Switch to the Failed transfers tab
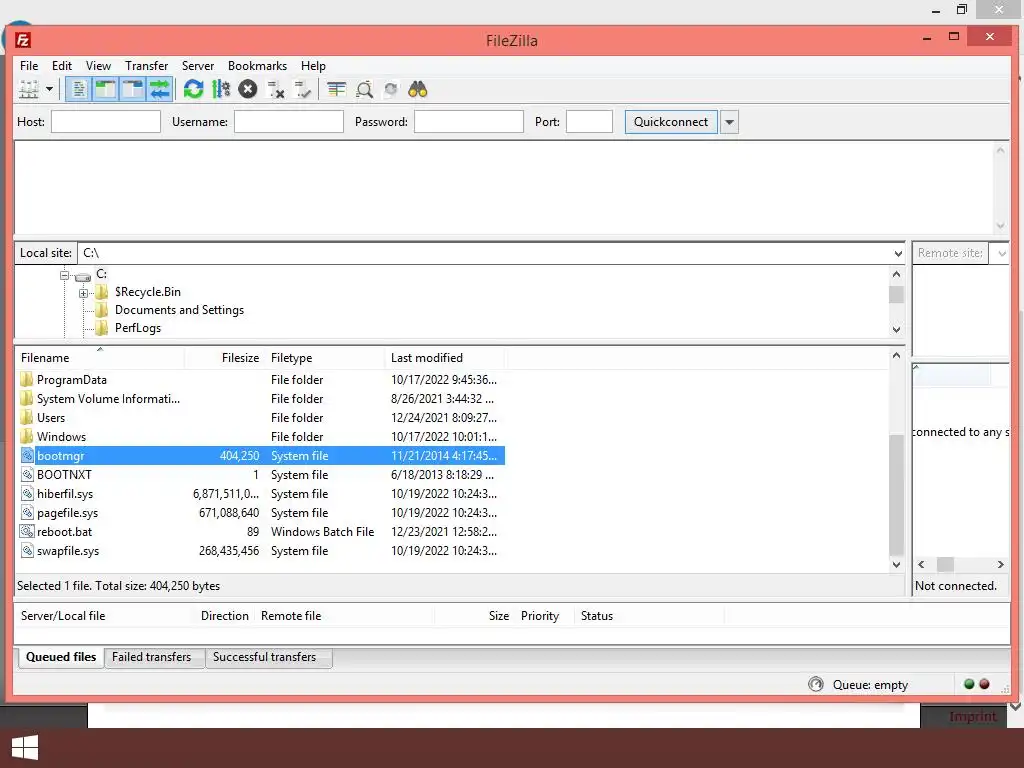The image size is (1024, 768). [152, 657]
